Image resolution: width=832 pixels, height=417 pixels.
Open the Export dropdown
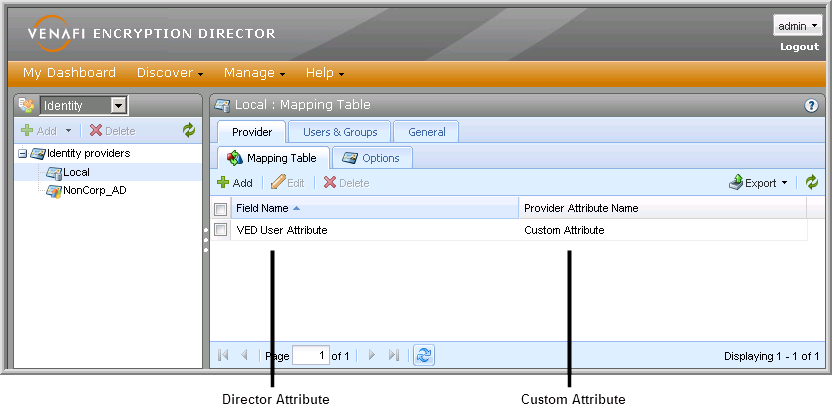point(759,183)
